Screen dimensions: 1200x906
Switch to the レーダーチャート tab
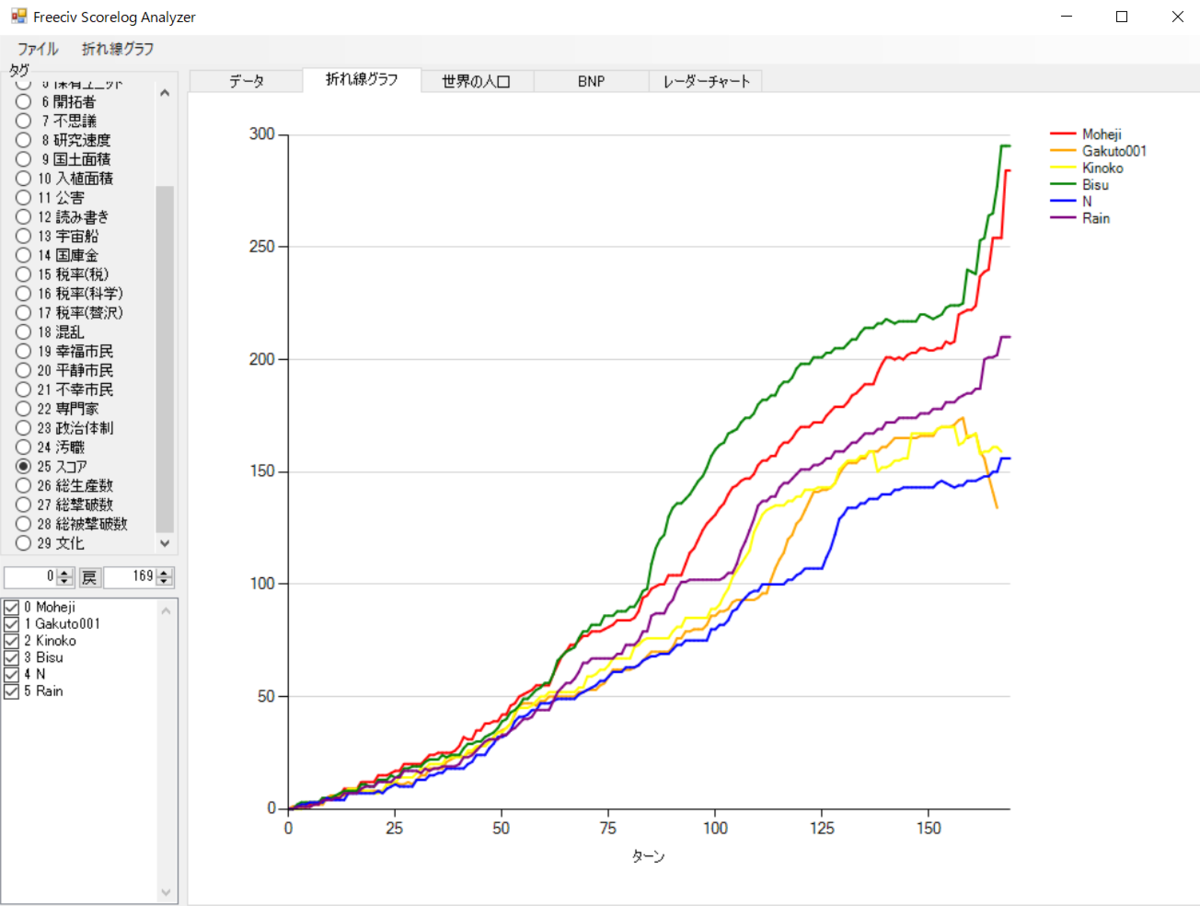coord(706,82)
